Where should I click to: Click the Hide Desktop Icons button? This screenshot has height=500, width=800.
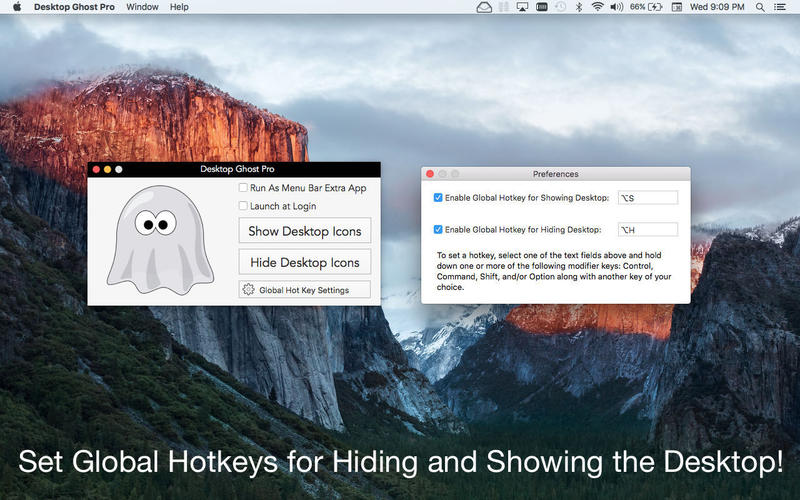(x=305, y=262)
